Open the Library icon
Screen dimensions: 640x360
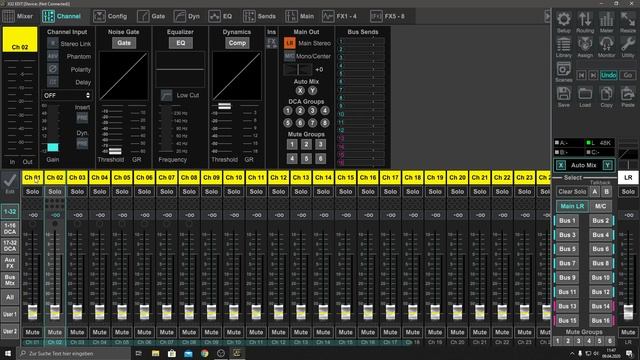point(564,44)
